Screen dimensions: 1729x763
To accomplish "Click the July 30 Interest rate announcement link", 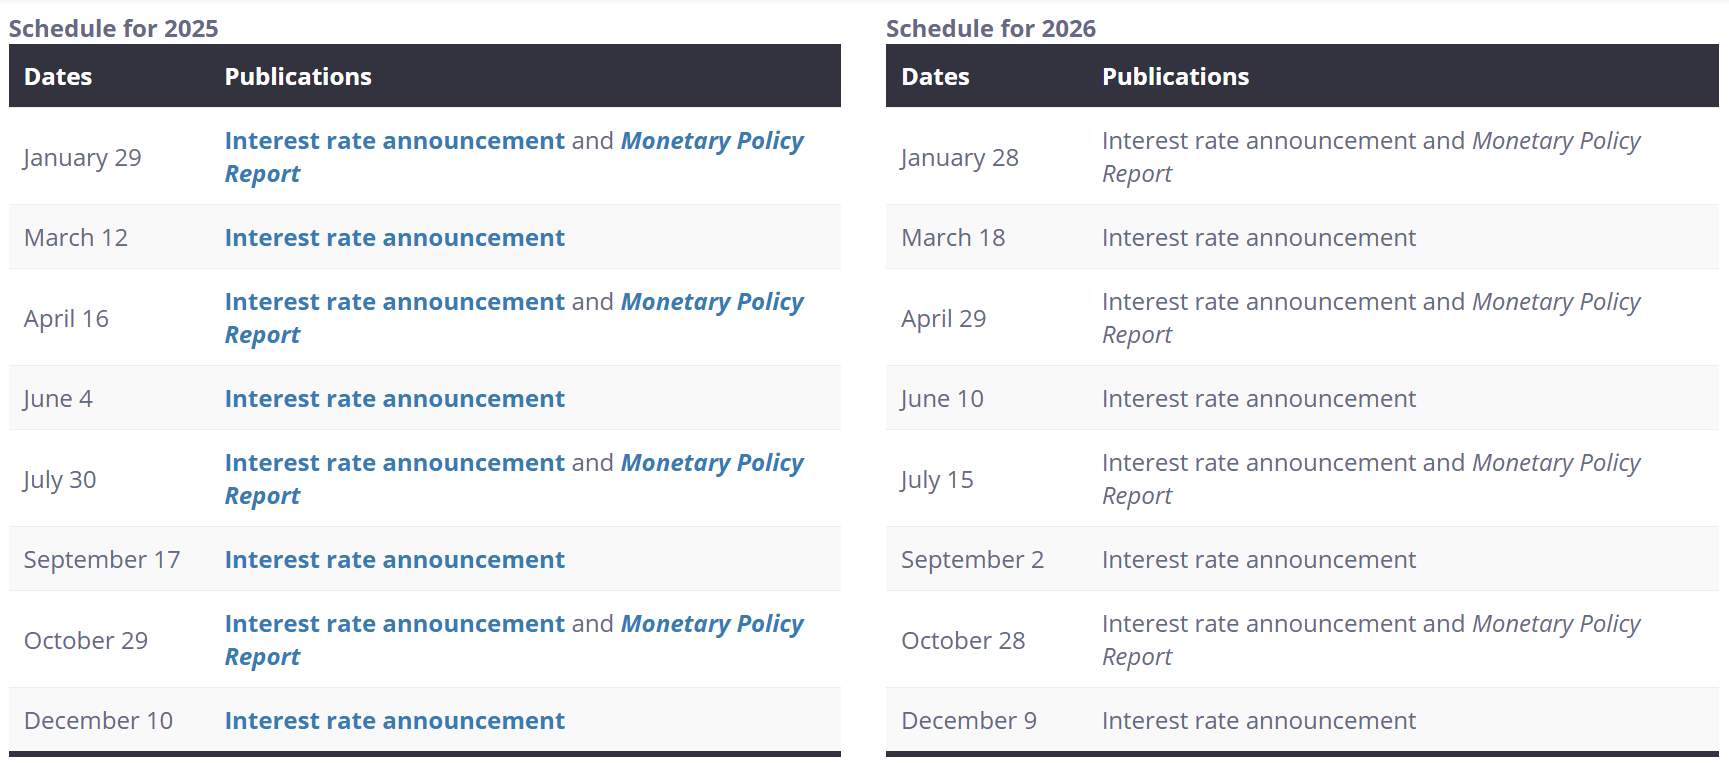I will pos(394,463).
